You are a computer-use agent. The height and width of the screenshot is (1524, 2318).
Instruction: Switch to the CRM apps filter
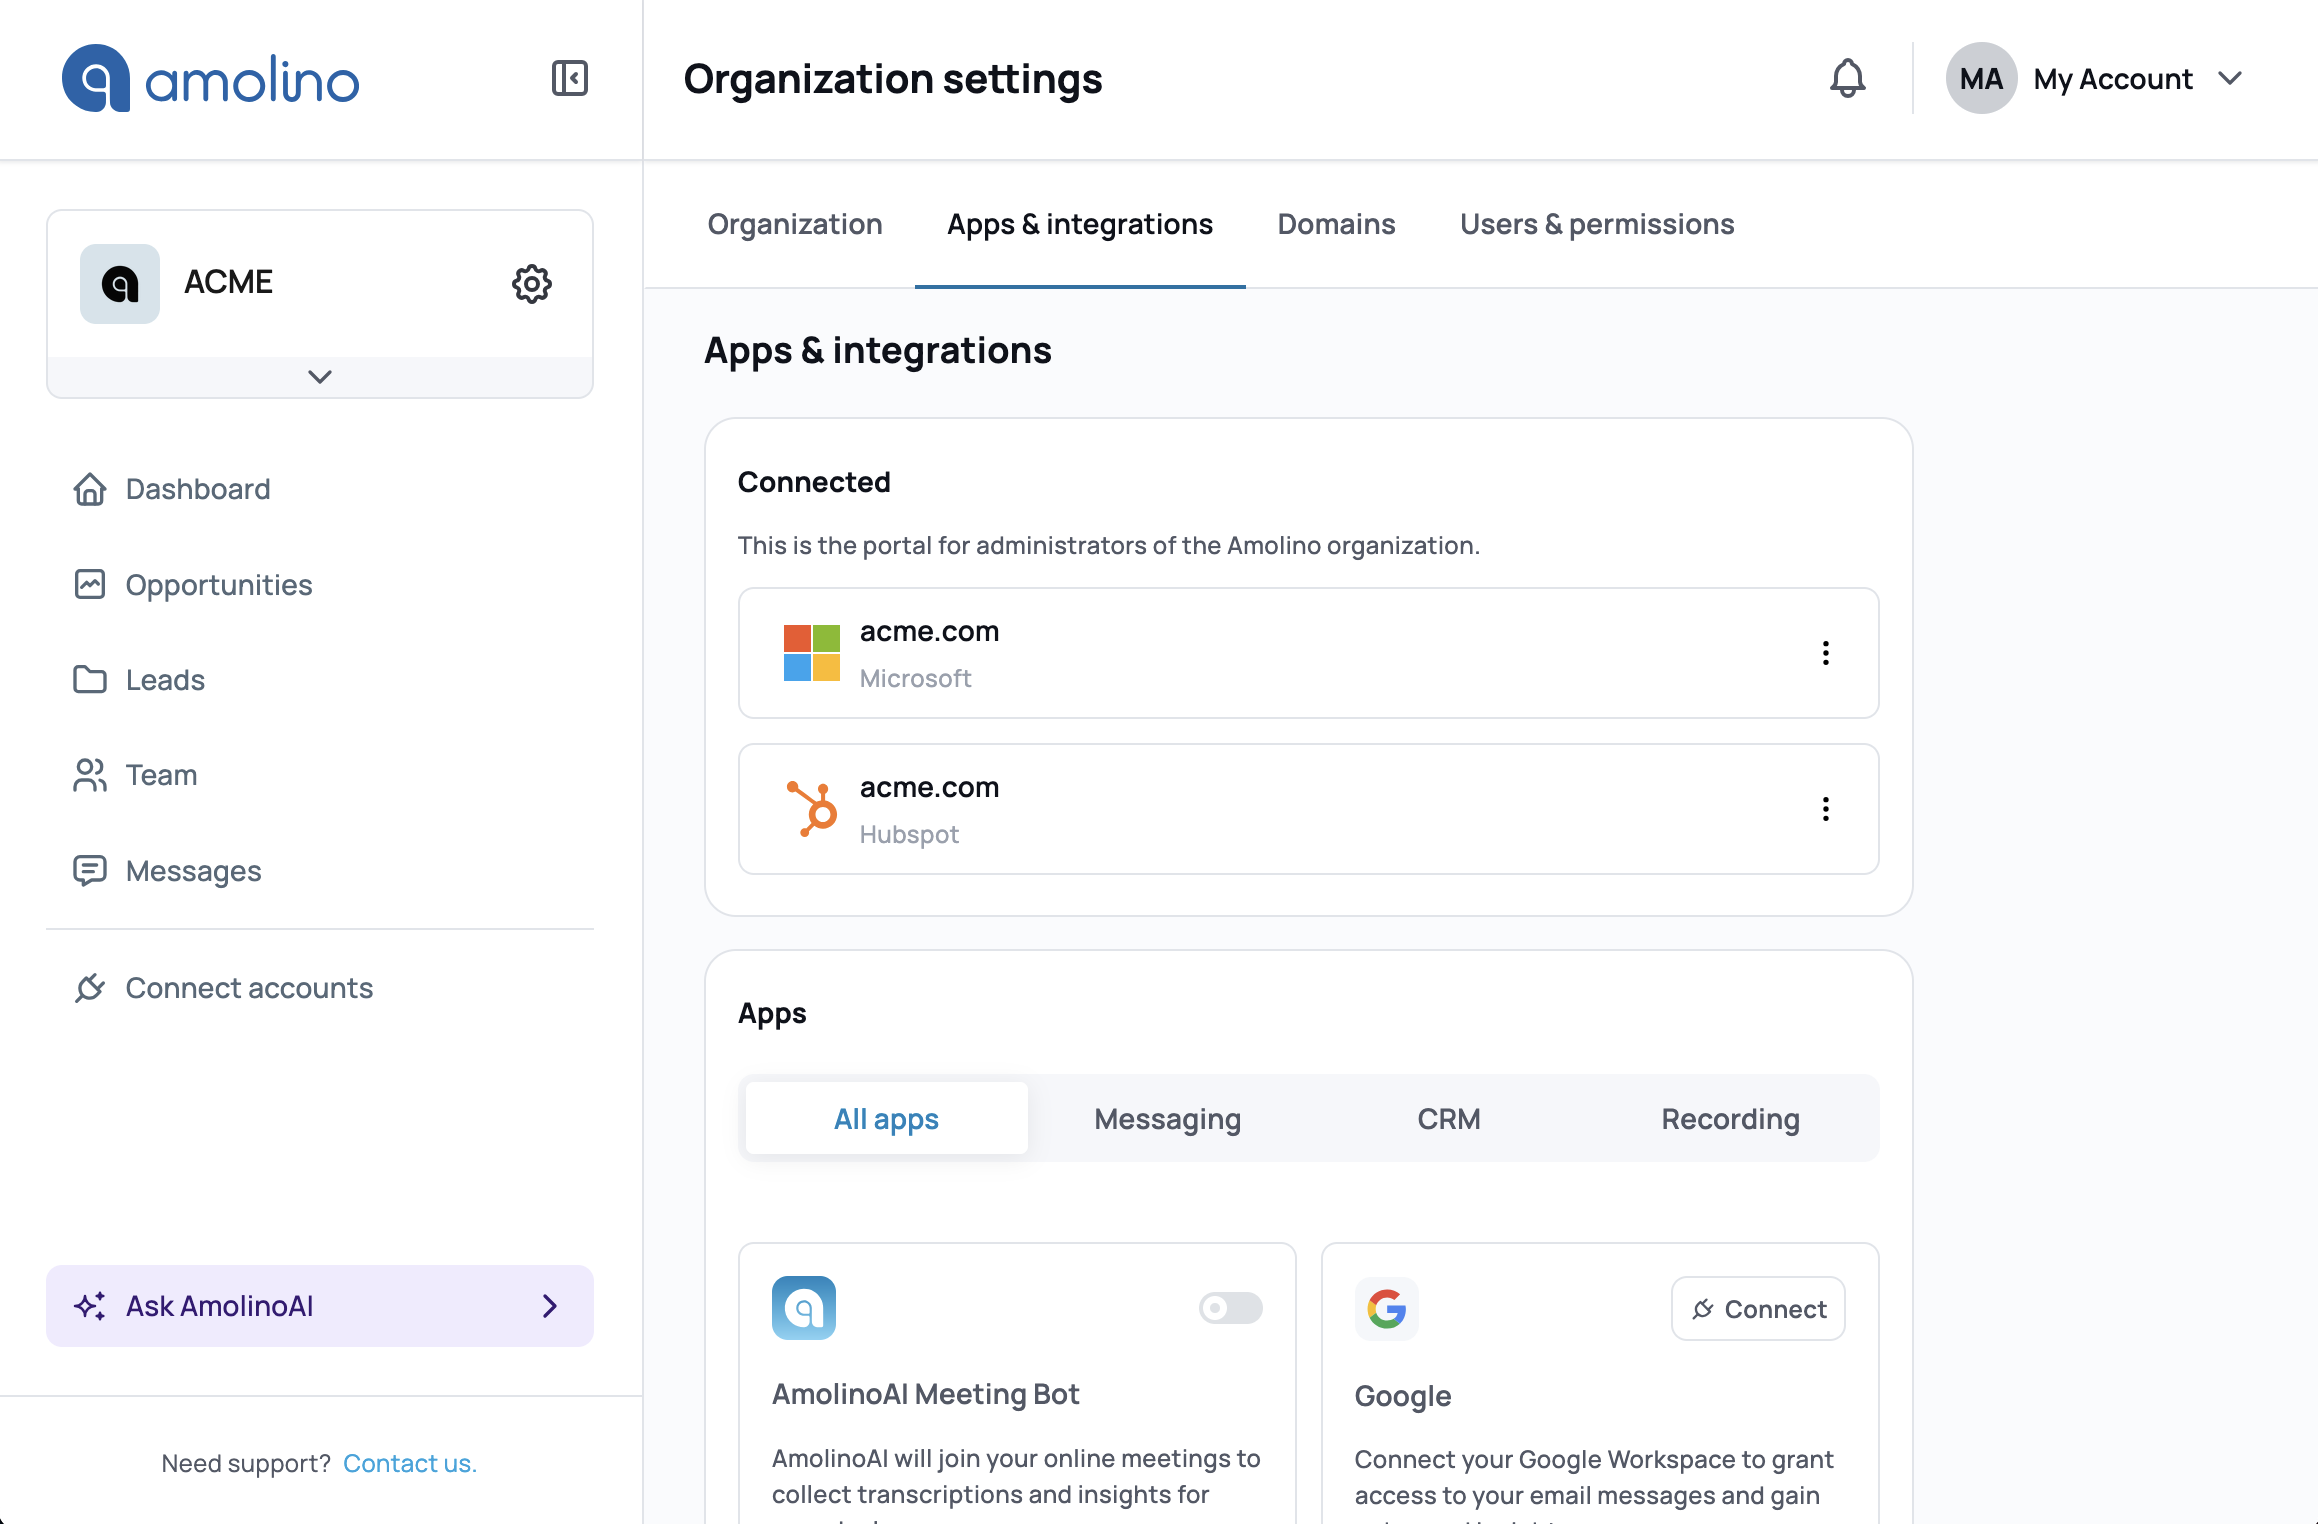pyautogui.click(x=1449, y=1118)
